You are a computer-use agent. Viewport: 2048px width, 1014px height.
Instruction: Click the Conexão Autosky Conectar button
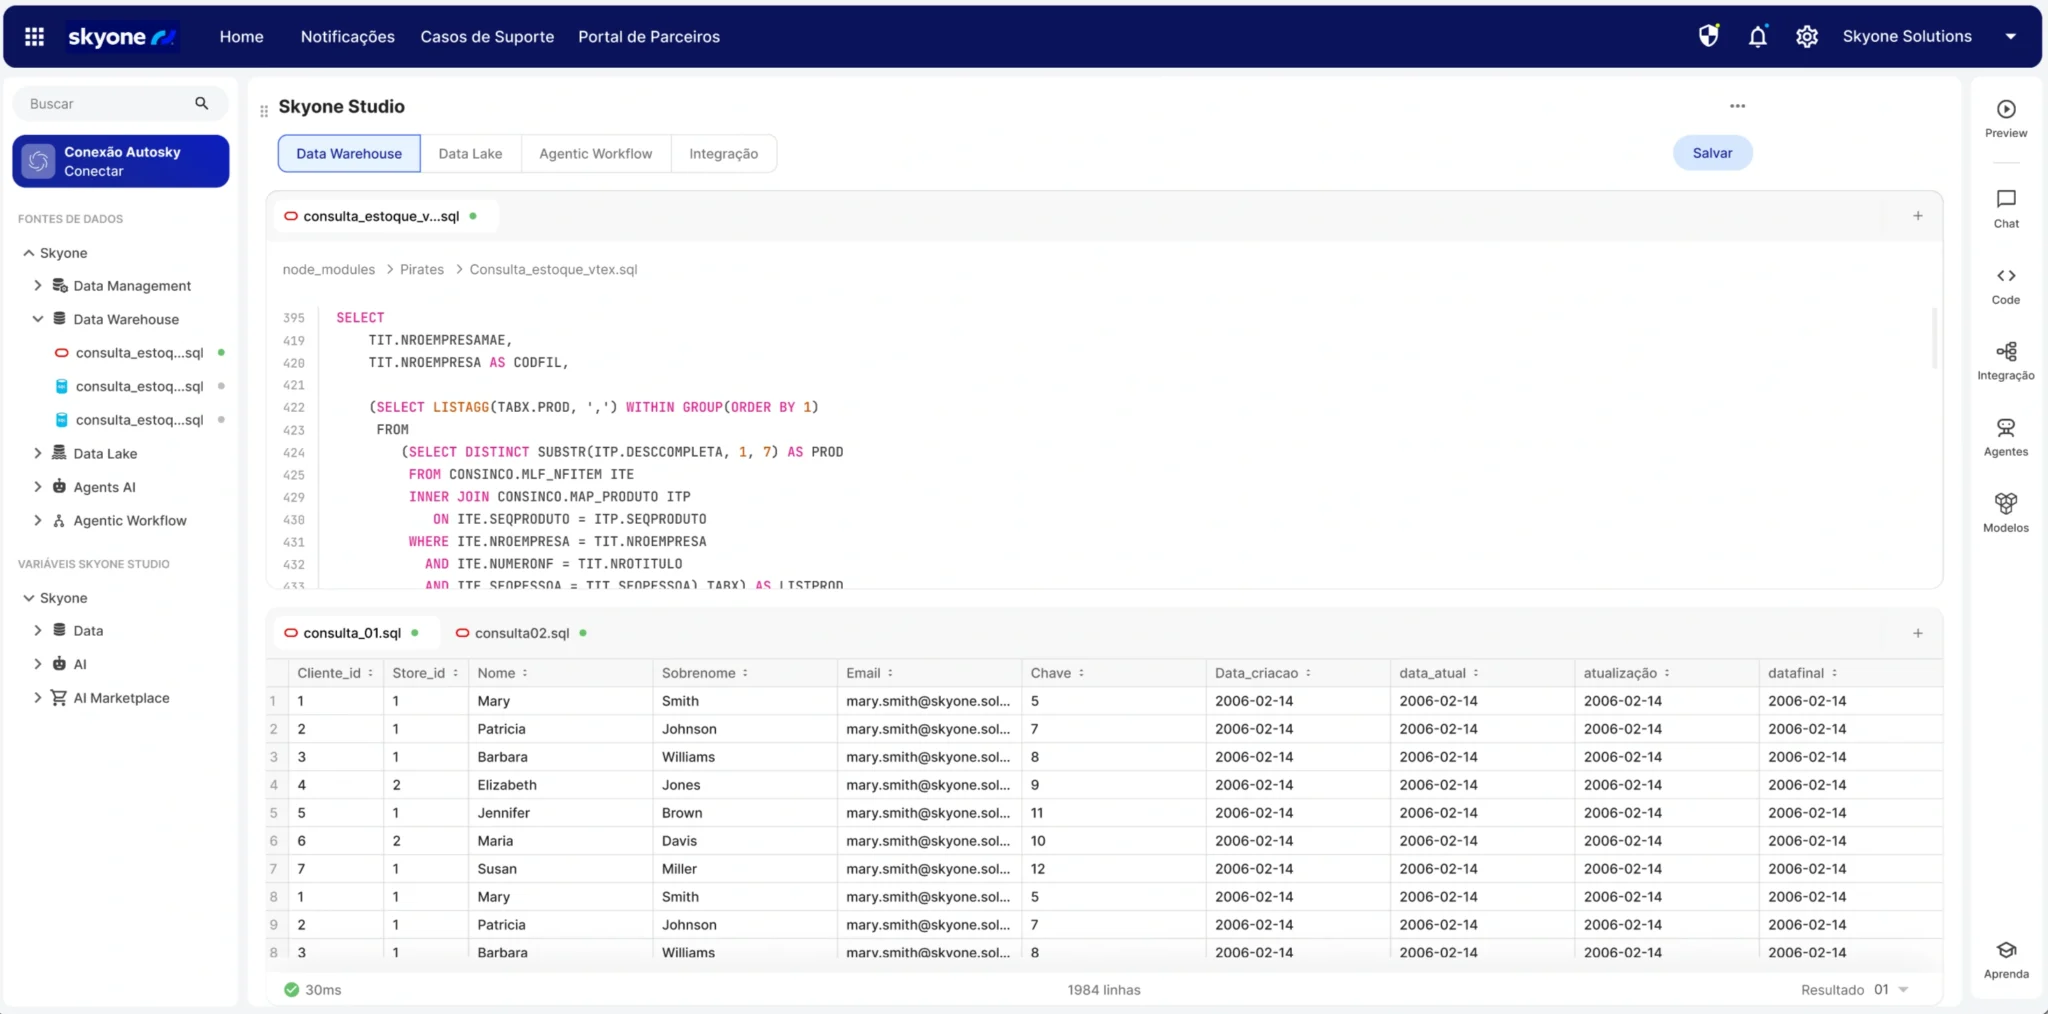(121, 161)
